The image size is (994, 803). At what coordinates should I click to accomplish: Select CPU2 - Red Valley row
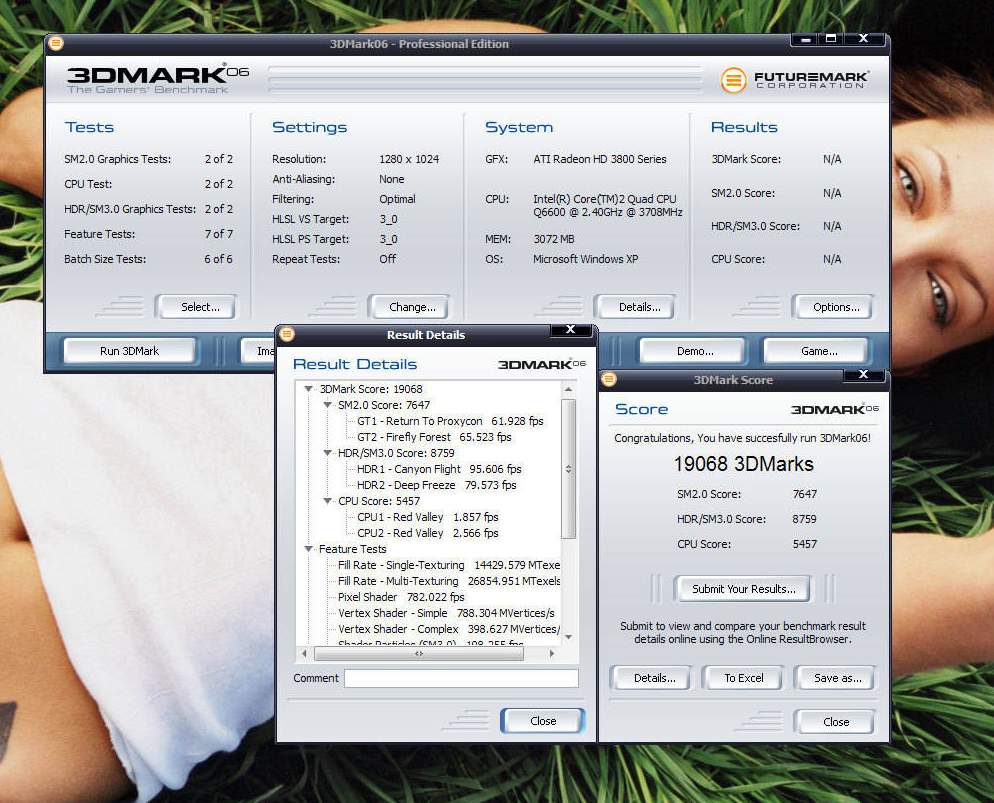coord(428,533)
